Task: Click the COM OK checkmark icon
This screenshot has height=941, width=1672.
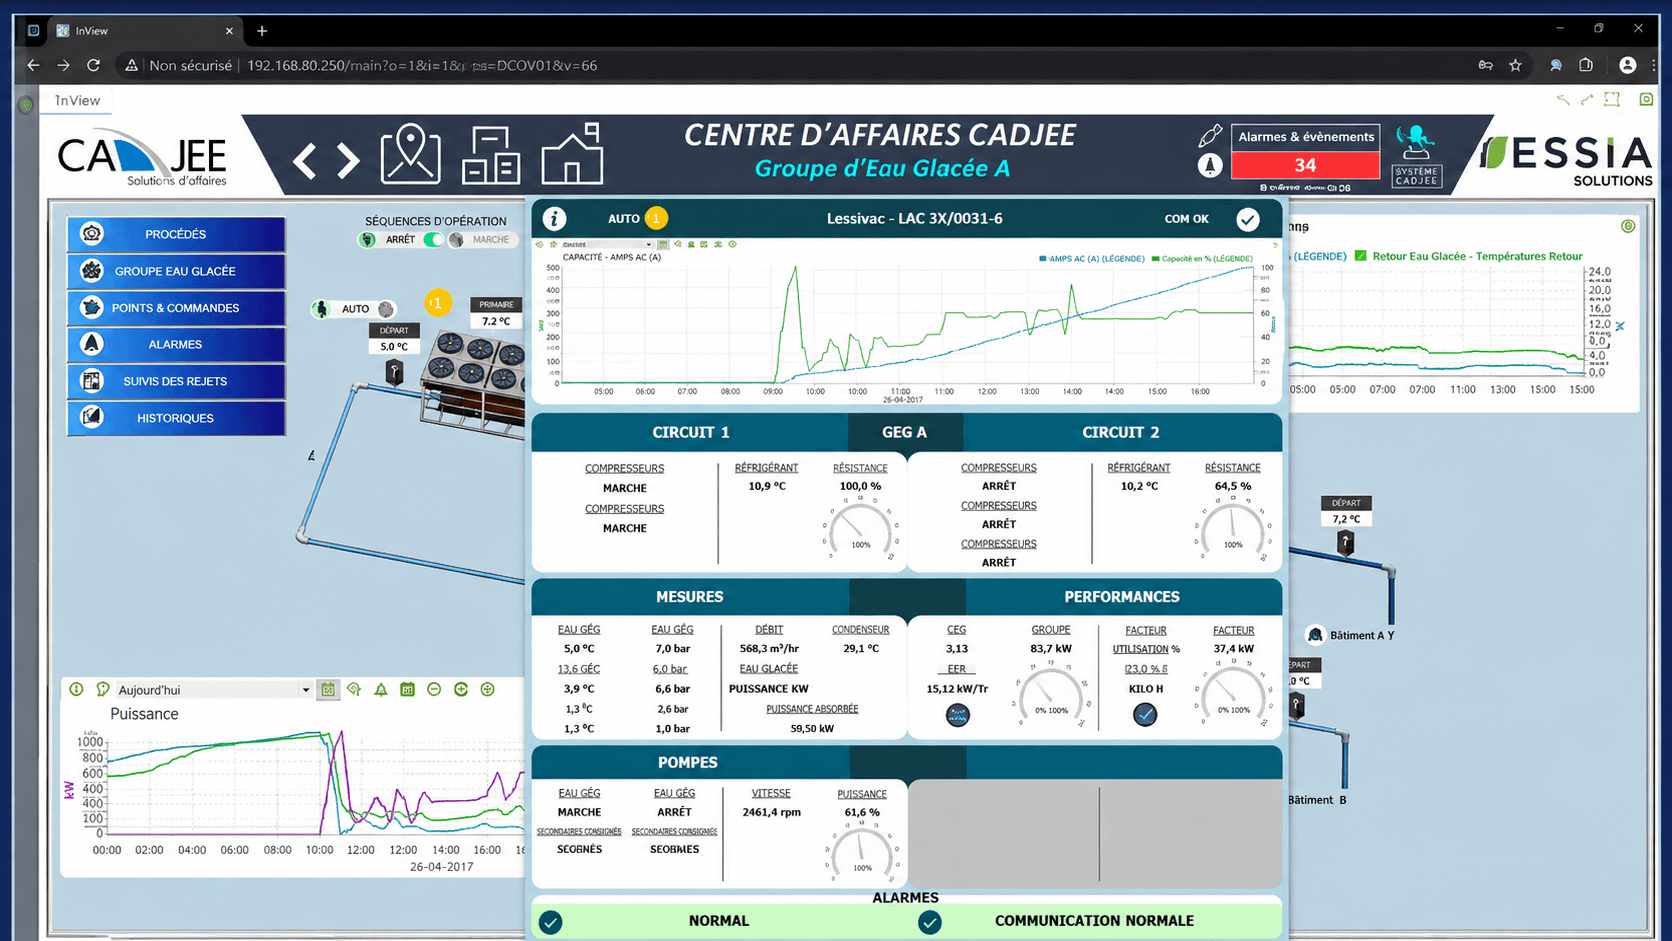Action: tap(1247, 219)
